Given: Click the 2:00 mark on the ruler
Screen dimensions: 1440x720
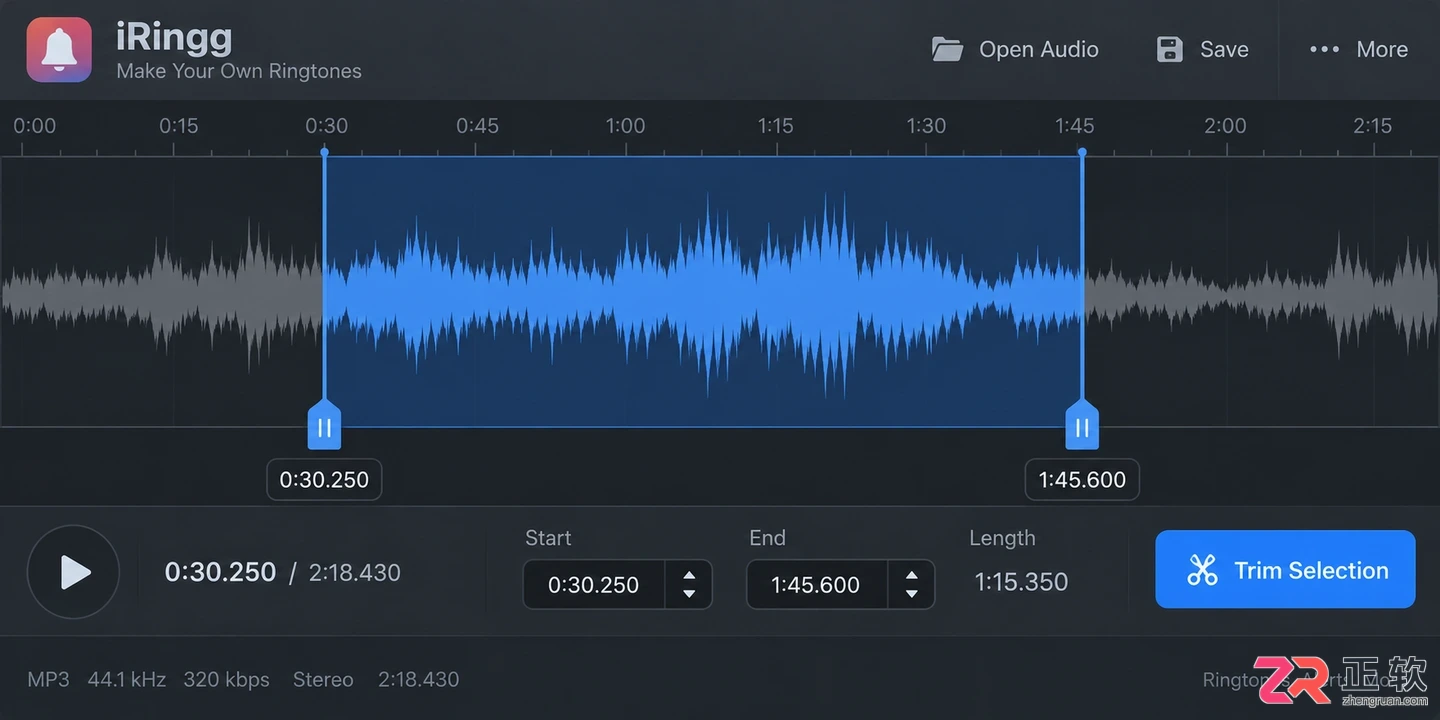Looking at the screenshot, I should (1225, 126).
